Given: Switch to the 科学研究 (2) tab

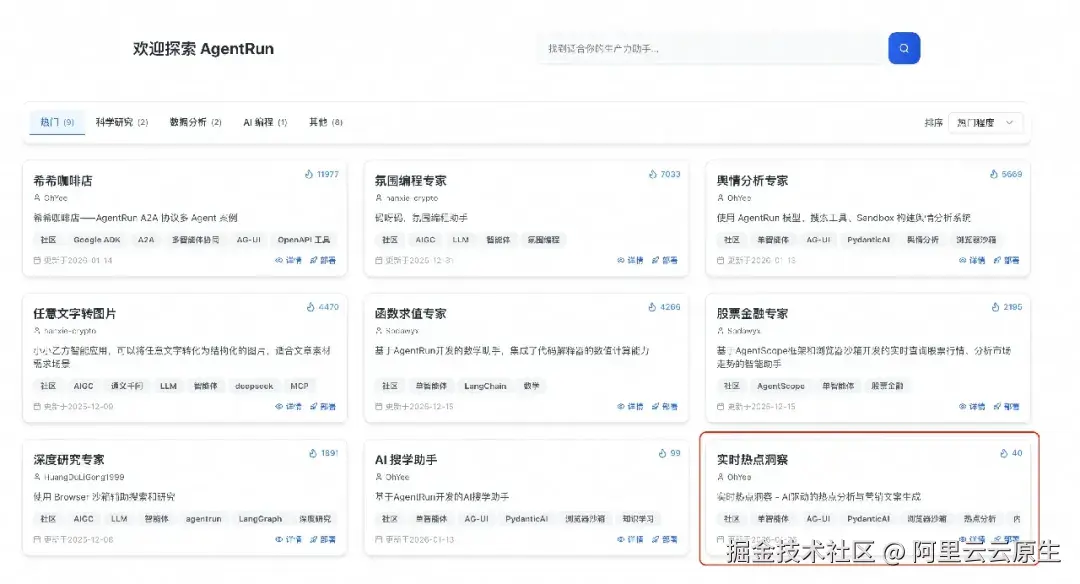Looking at the screenshot, I should (122, 122).
